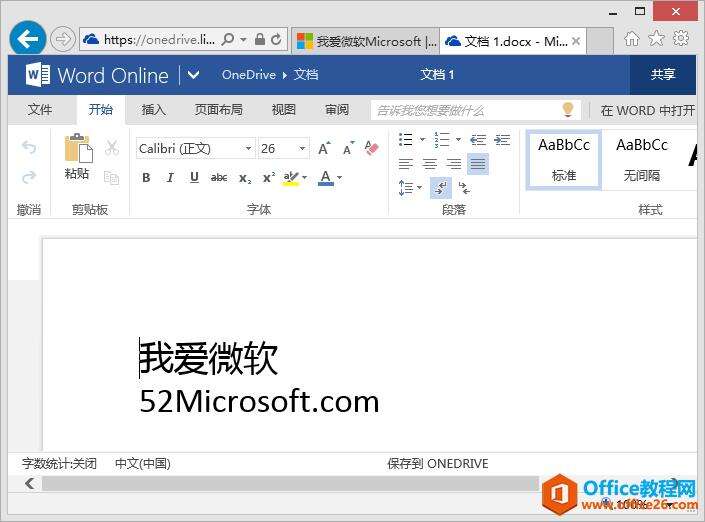Apply strikethrough formatting
The image size is (705, 522).
point(218,178)
